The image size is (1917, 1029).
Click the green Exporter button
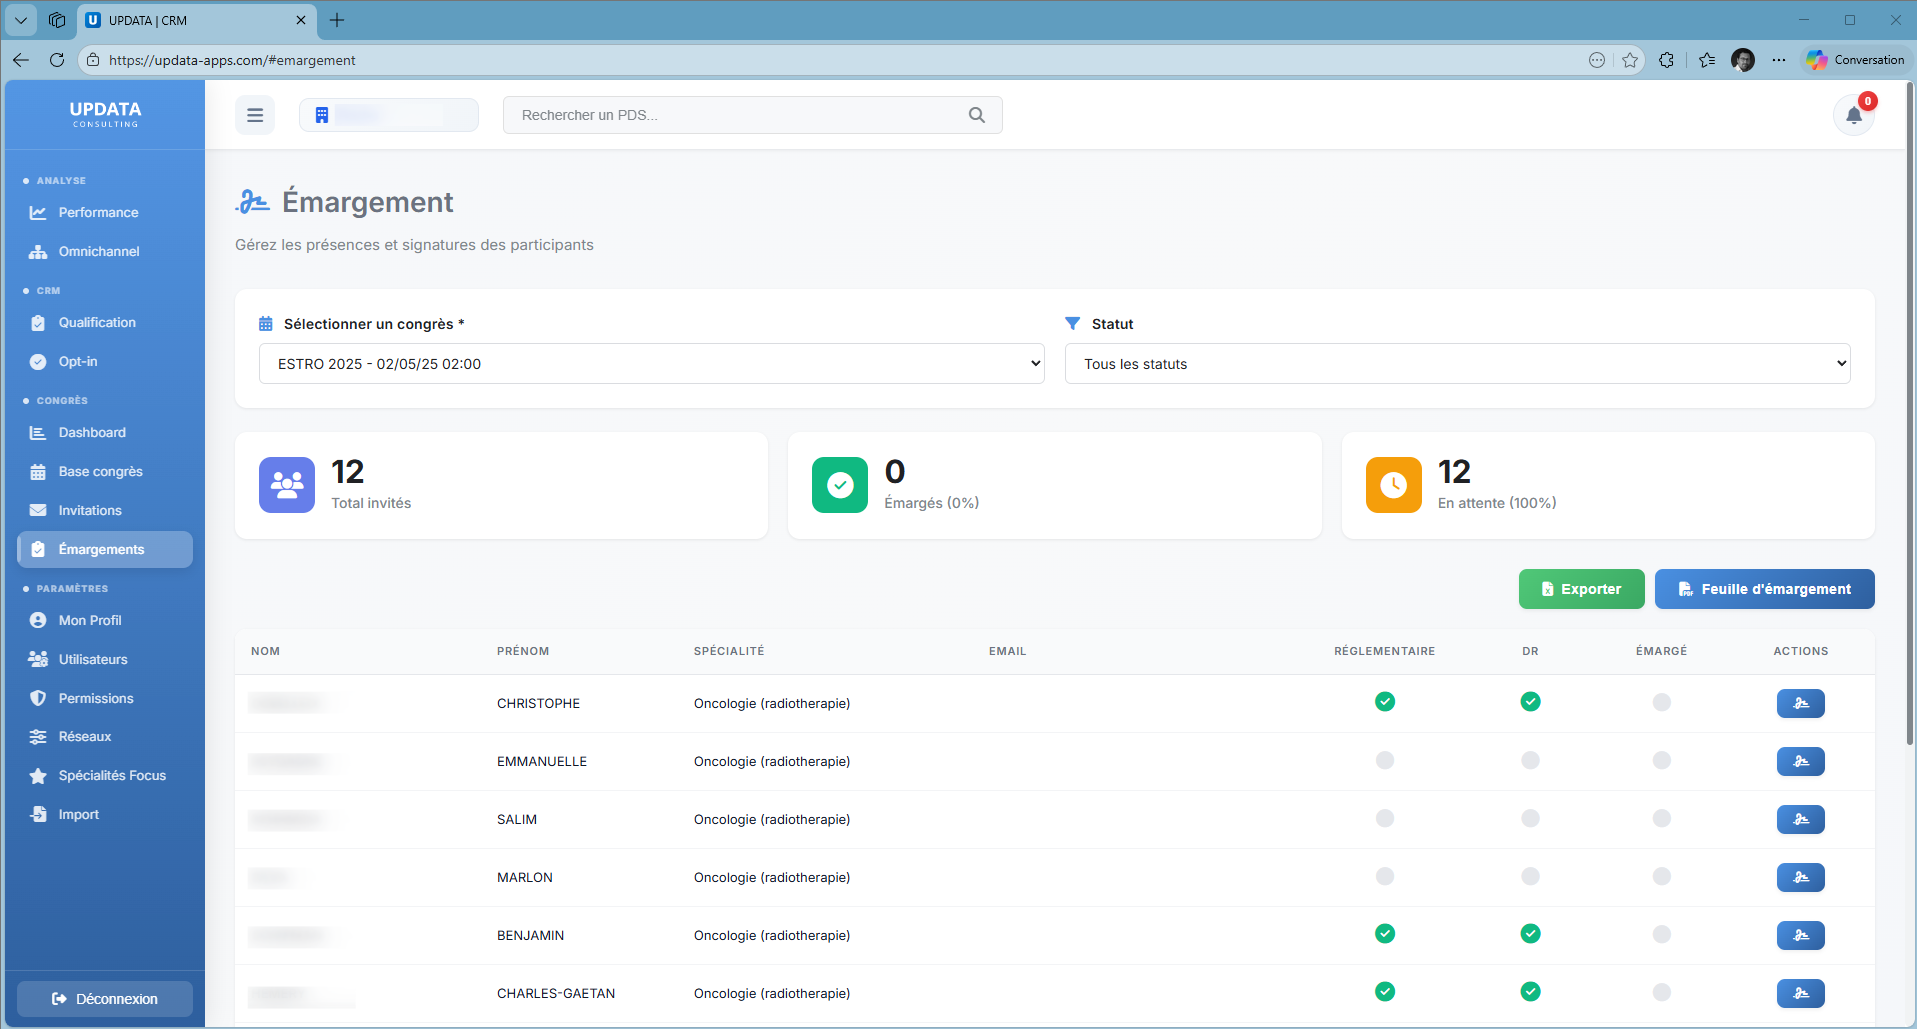coord(1581,589)
